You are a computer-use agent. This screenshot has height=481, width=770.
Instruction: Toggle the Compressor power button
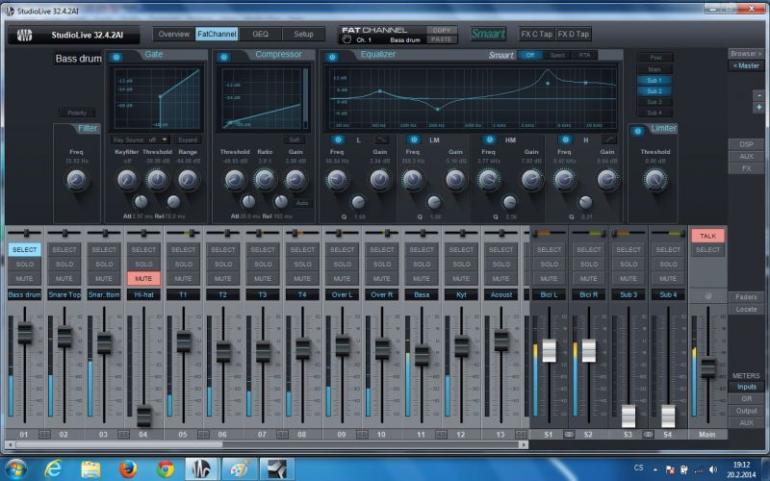(224, 57)
